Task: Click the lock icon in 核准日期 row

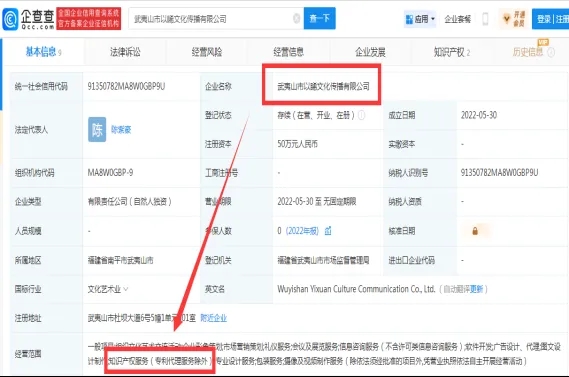Action: 475,231
